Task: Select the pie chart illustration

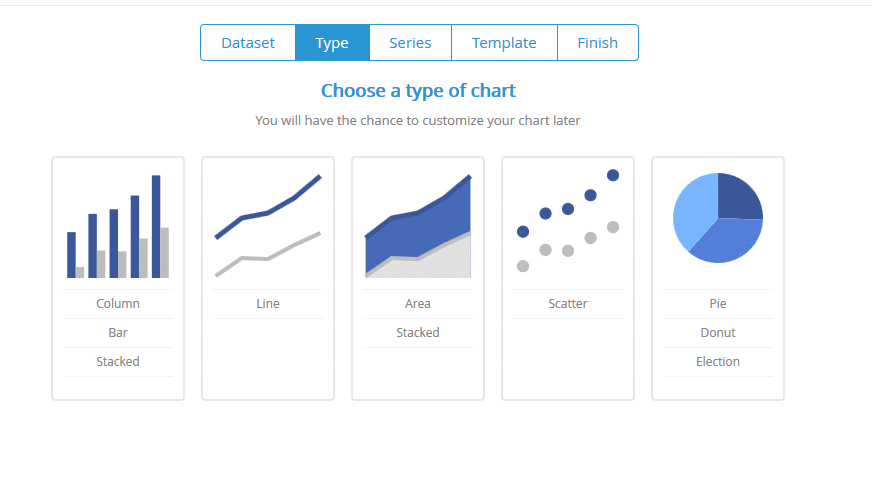Action: (718, 218)
